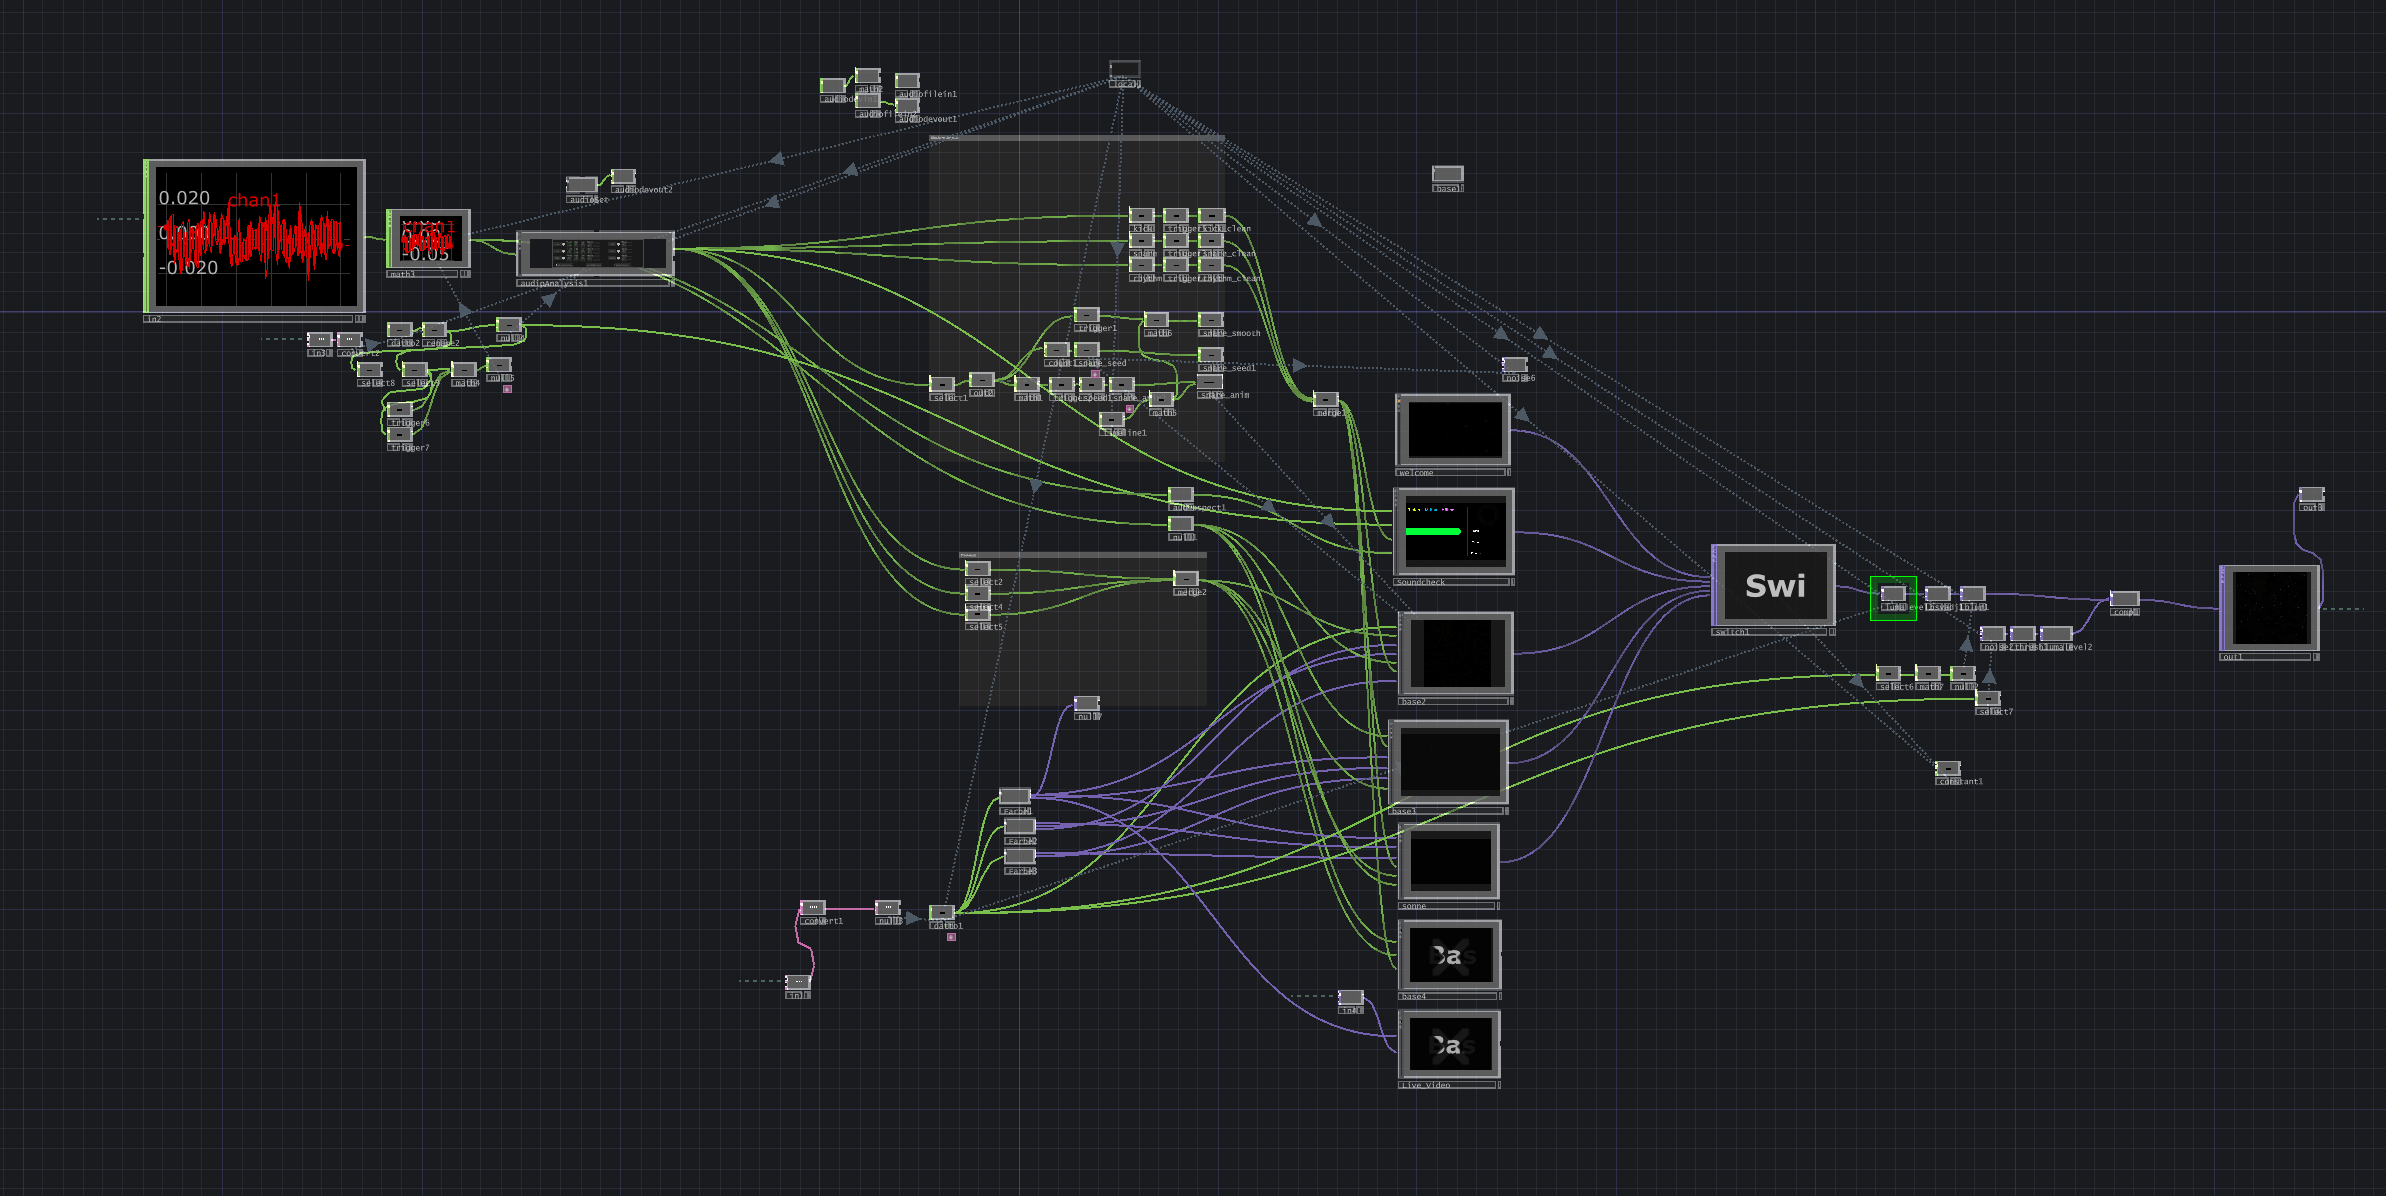Viewport: 2386px width, 1196px height.
Task: Toggle the pink flag below null5
Action: 507,389
